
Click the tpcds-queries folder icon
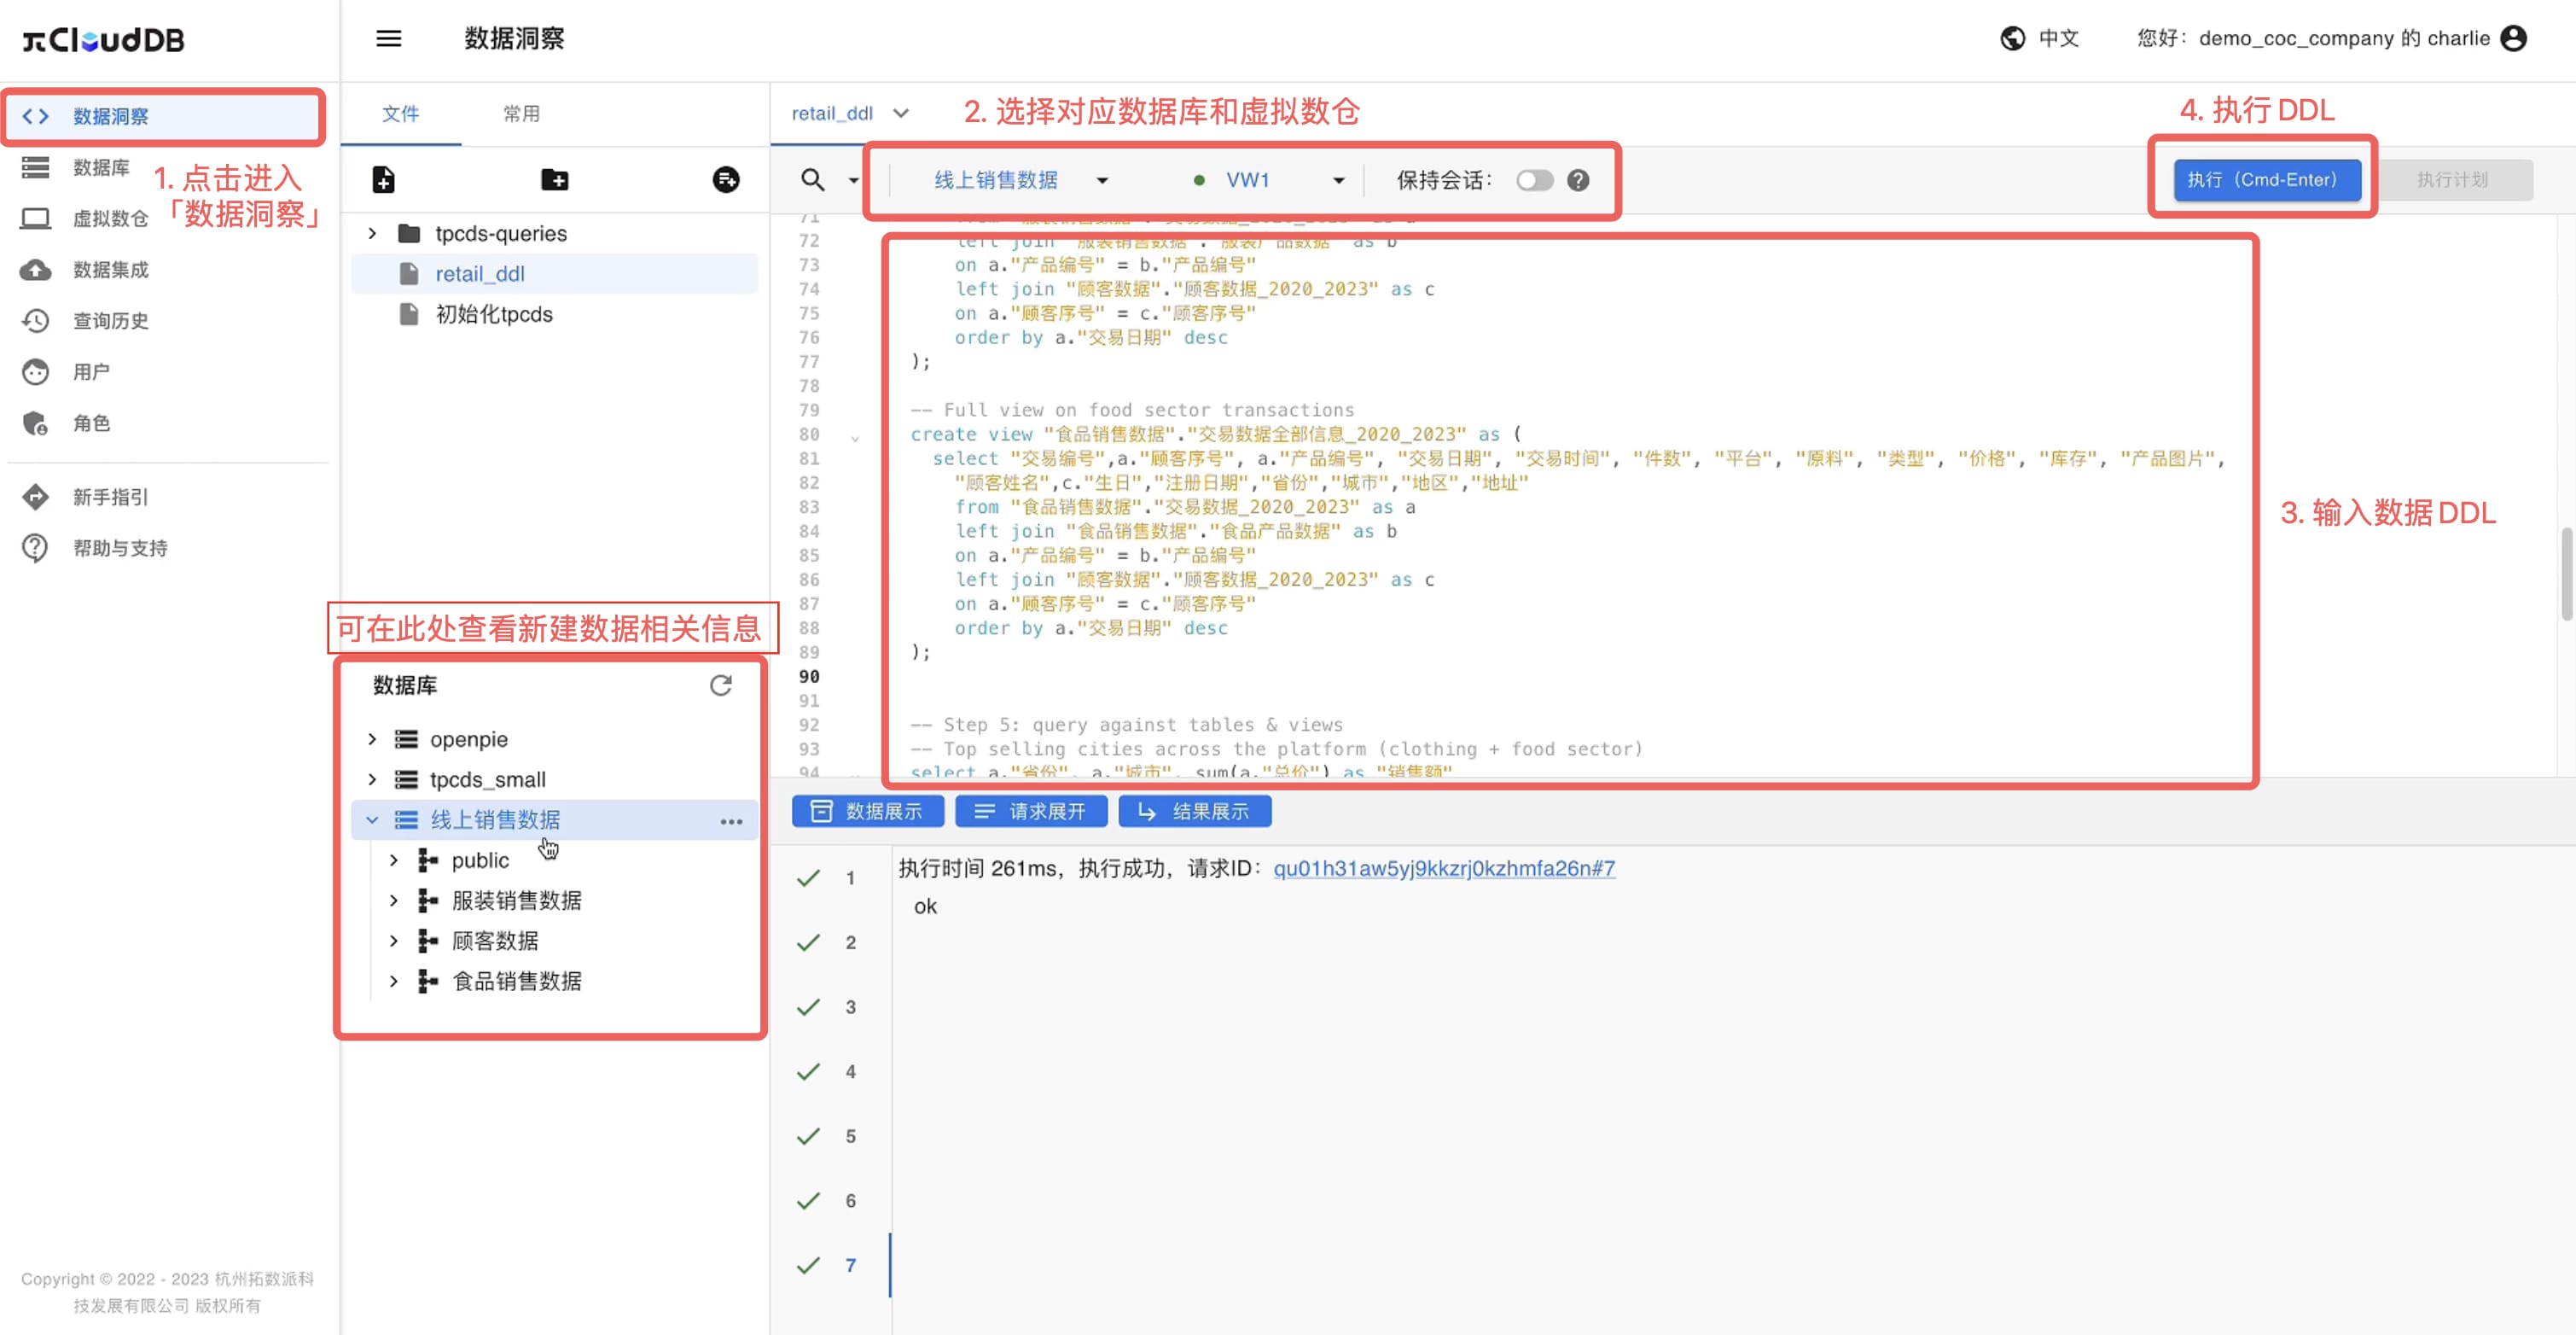(x=408, y=234)
